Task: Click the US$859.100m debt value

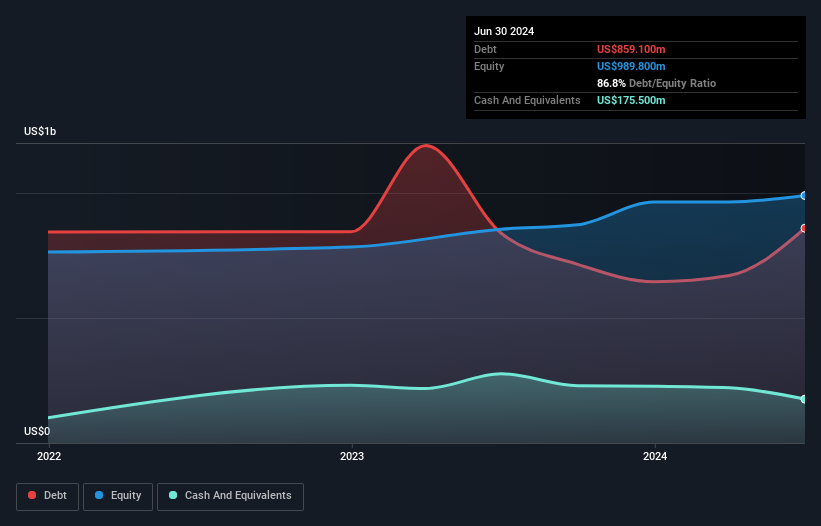Action: [631, 49]
